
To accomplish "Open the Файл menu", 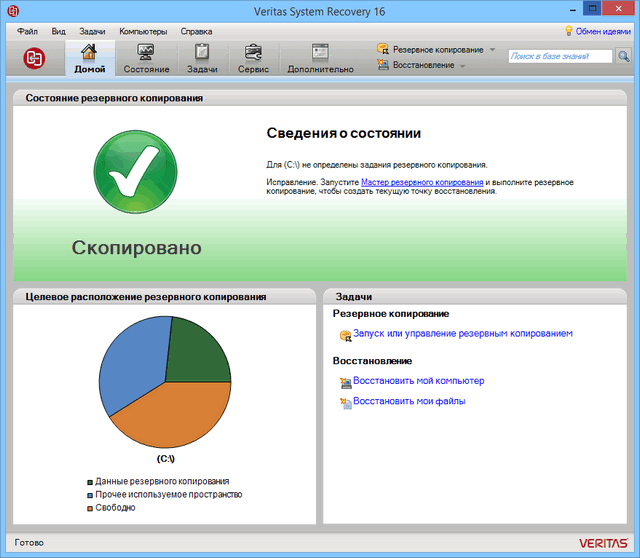I will (27, 31).
